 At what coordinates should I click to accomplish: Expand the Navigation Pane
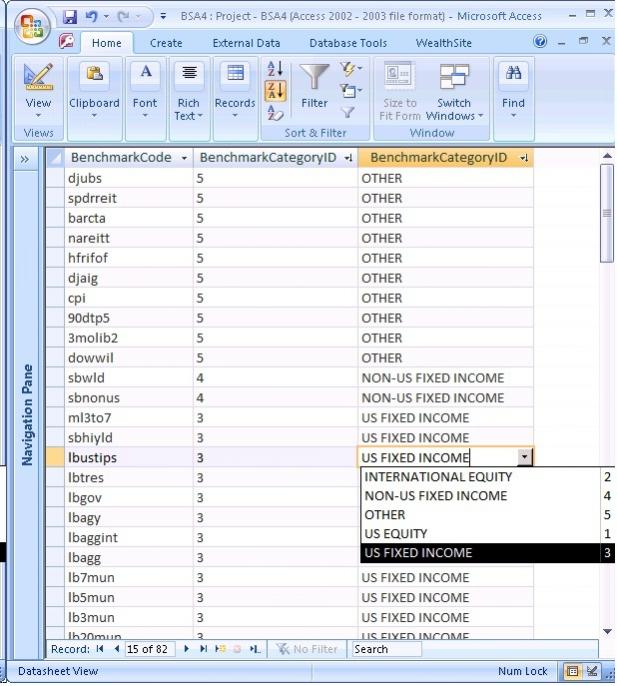[x=25, y=159]
